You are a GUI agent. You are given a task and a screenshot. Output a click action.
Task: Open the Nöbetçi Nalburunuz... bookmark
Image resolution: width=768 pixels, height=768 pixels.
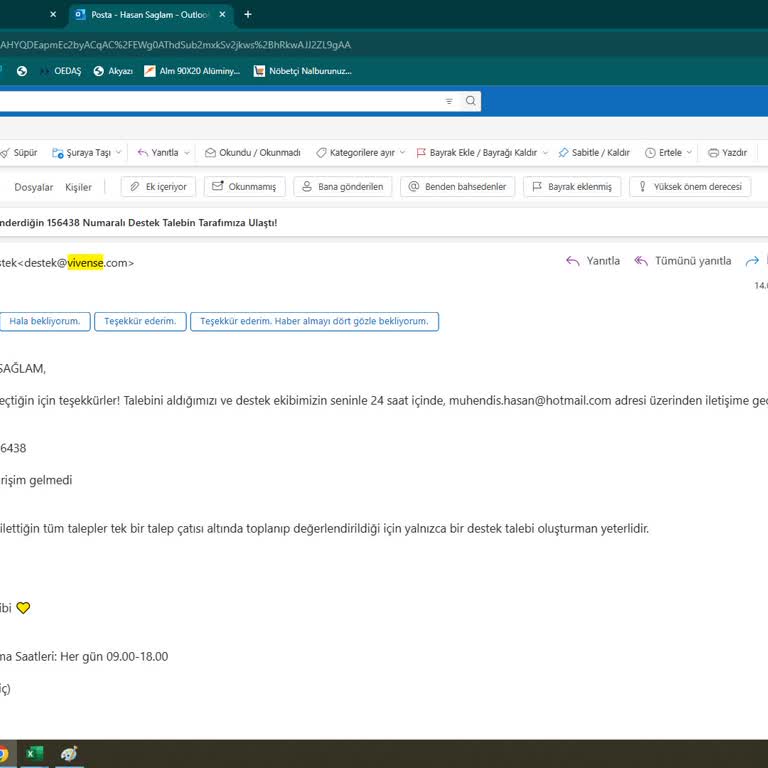(302, 71)
